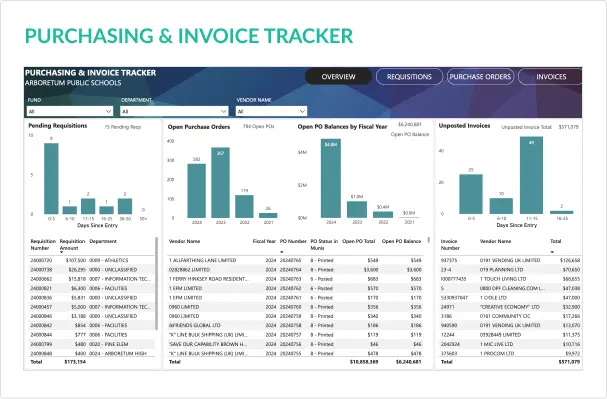The height and width of the screenshot is (399, 607).
Task: Click Open PO Balance total '$6,240,681'
Action: pyautogui.click(x=408, y=362)
